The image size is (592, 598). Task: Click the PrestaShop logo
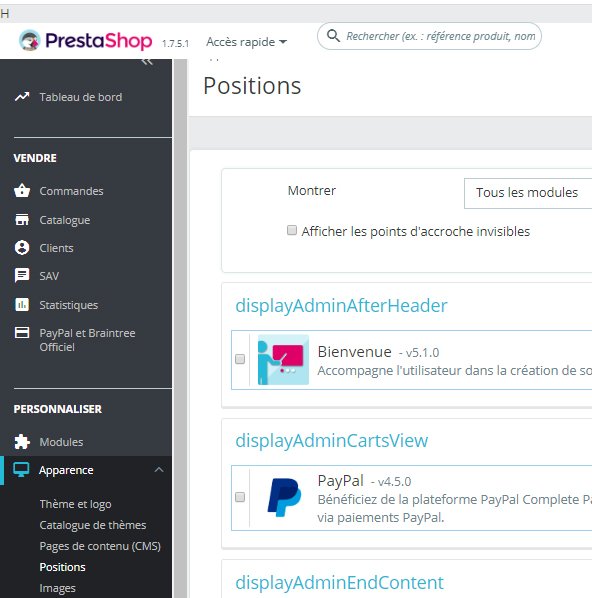[85, 40]
